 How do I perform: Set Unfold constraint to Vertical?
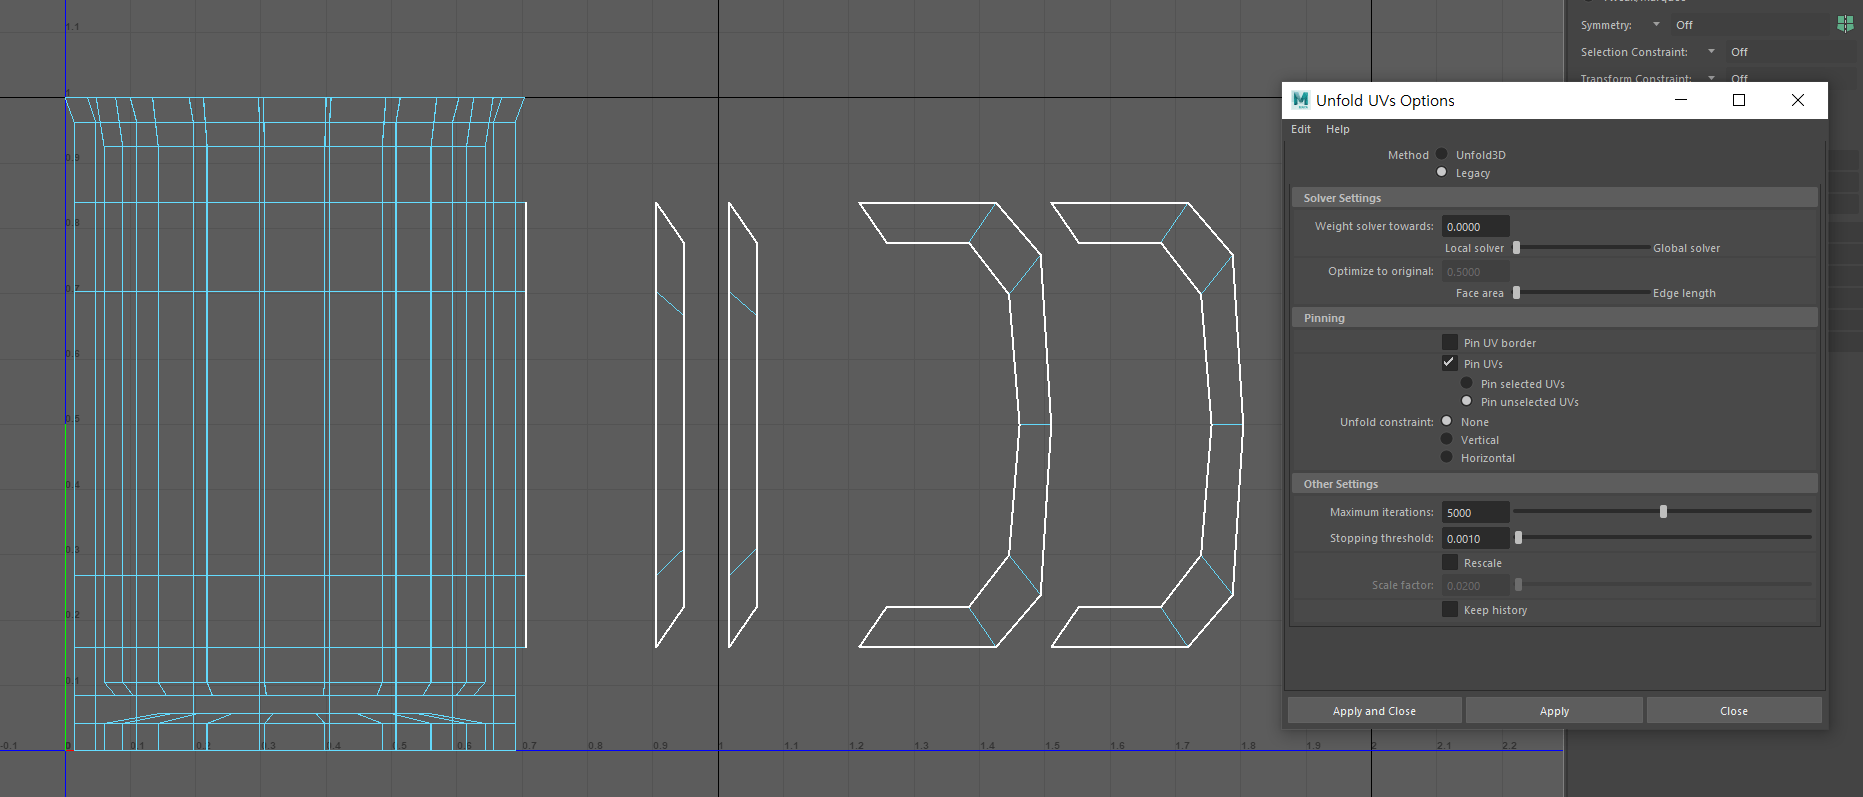coord(1447,439)
